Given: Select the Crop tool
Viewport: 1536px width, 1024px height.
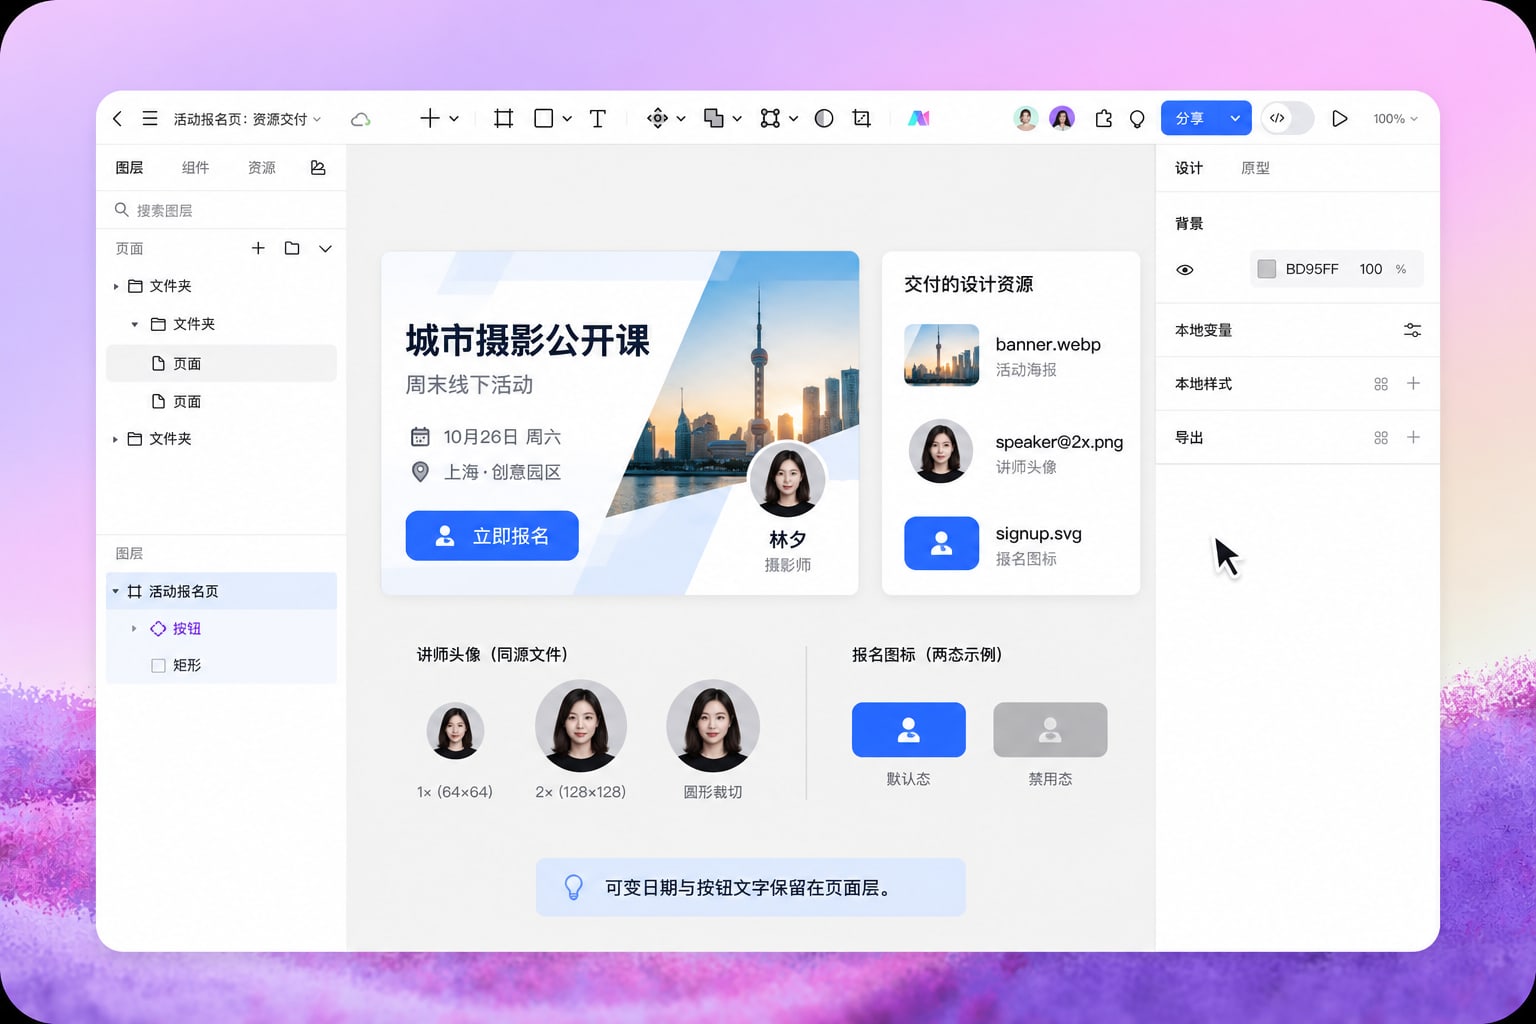Looking at the screenshot, I should (862, 118).
